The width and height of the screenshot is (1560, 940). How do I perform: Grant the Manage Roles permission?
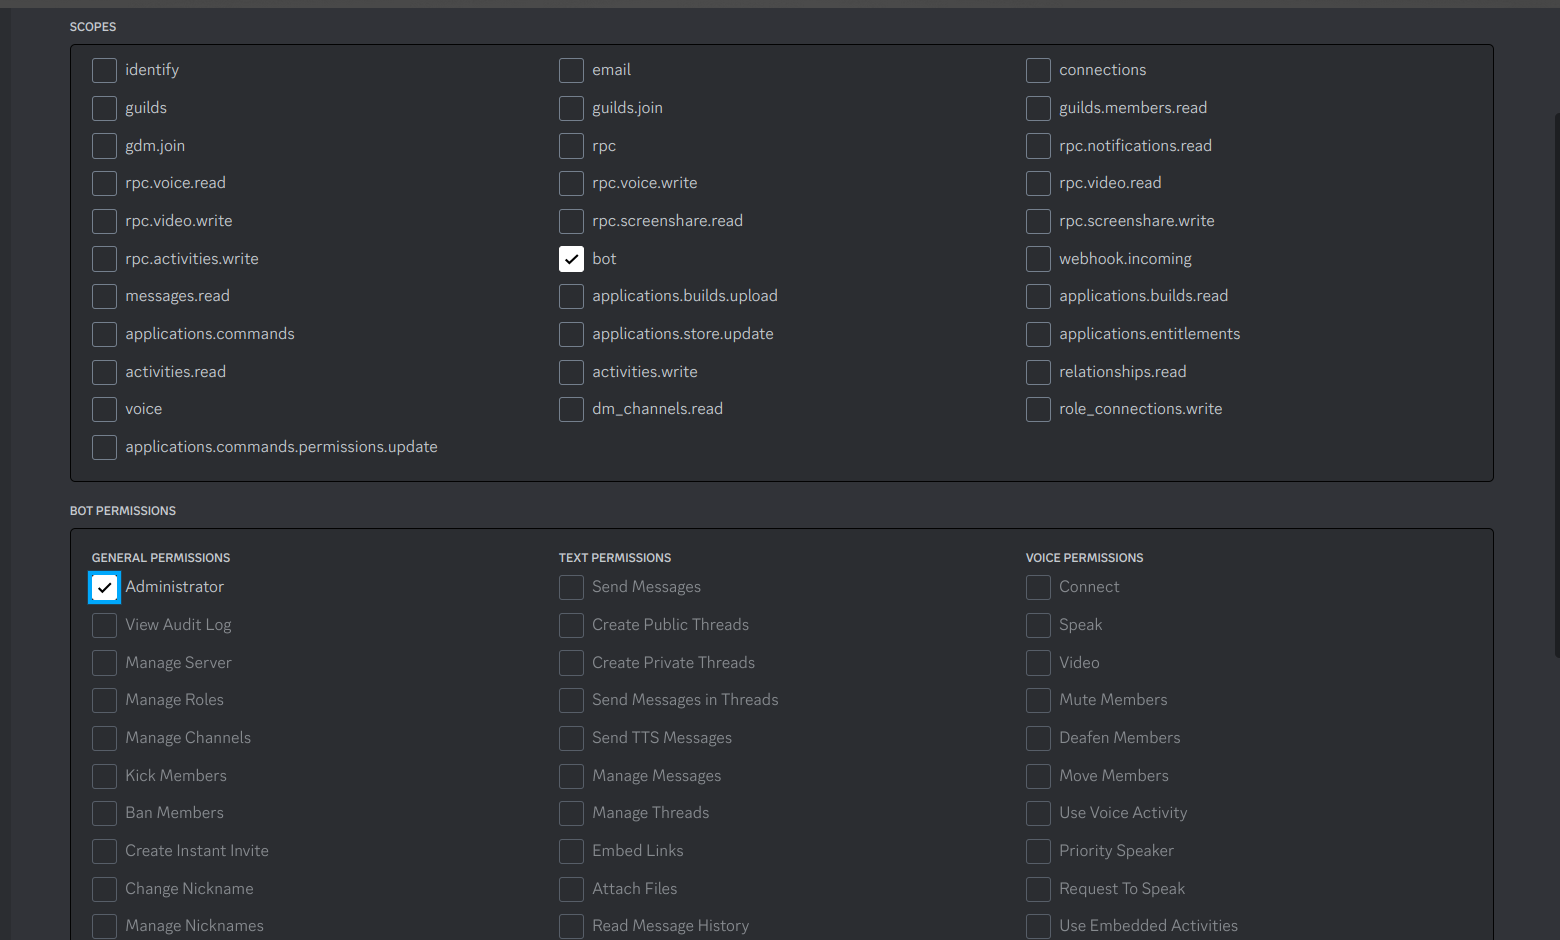[104, 700]
